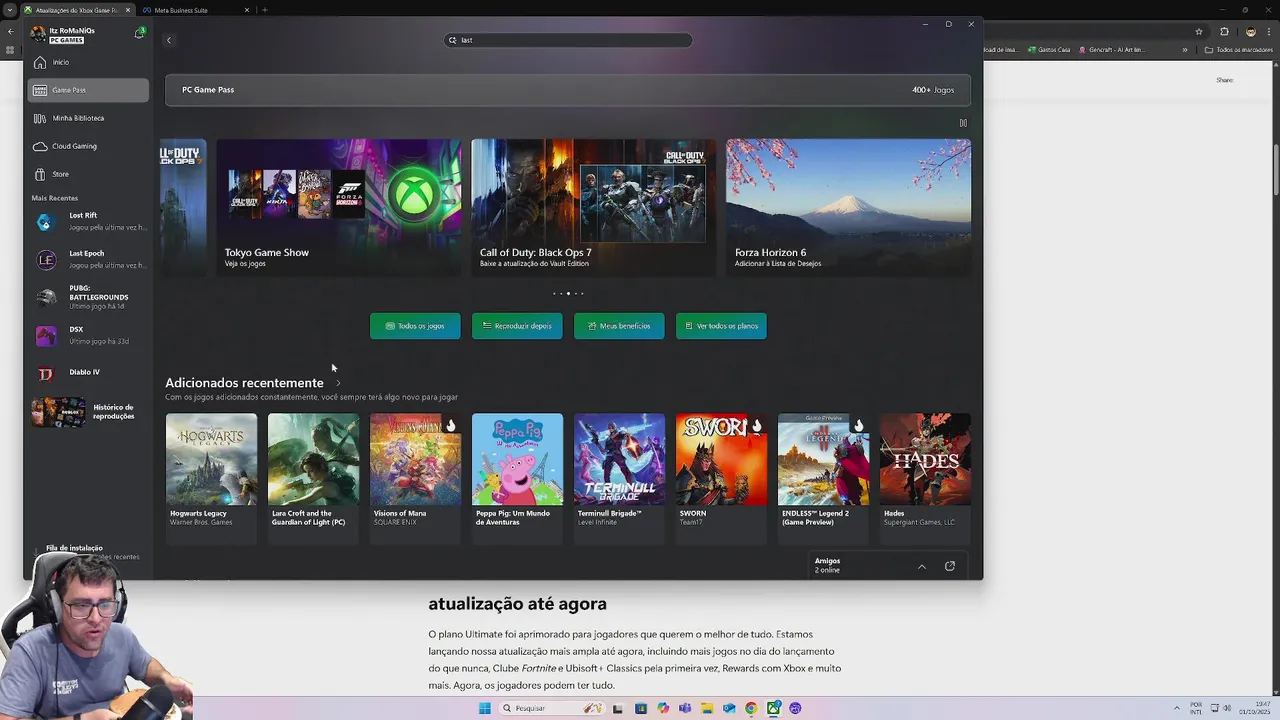Image resolution: width=1280 pixels, height=720 pixels.
Task: Open Hades game tile
Action: tap(925, 478)
